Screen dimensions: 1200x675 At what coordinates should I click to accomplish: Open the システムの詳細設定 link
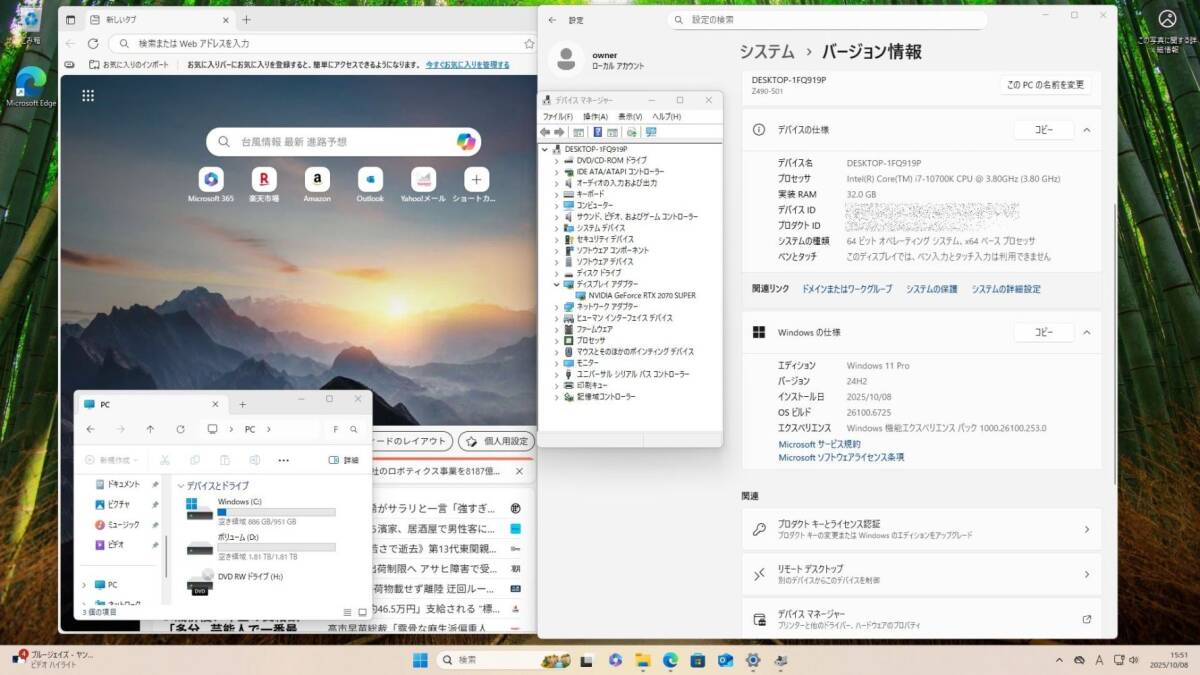click(1005, 289)
